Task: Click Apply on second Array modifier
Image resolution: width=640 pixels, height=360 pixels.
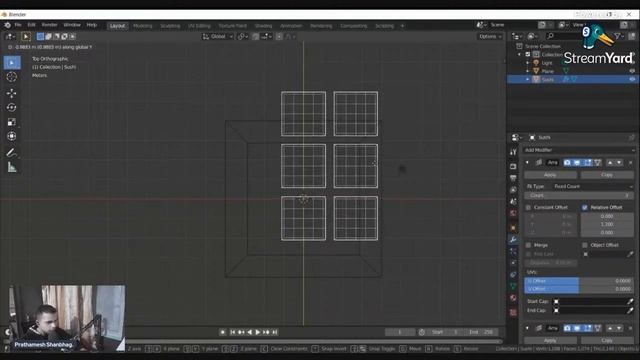Action: coord(550,340)
